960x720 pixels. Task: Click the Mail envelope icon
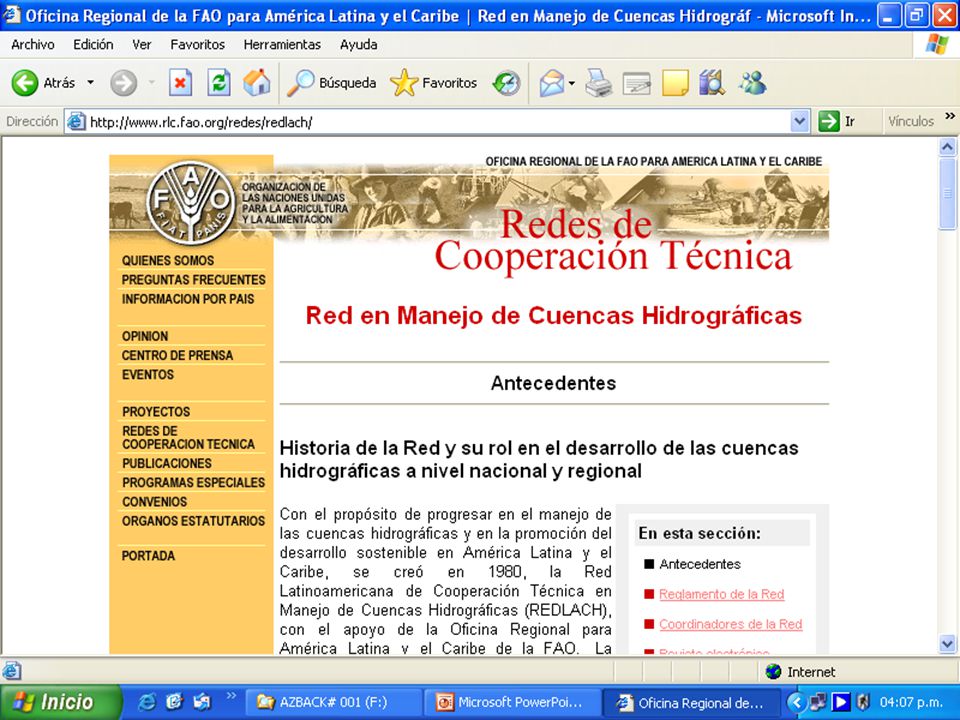coord(552,83)
